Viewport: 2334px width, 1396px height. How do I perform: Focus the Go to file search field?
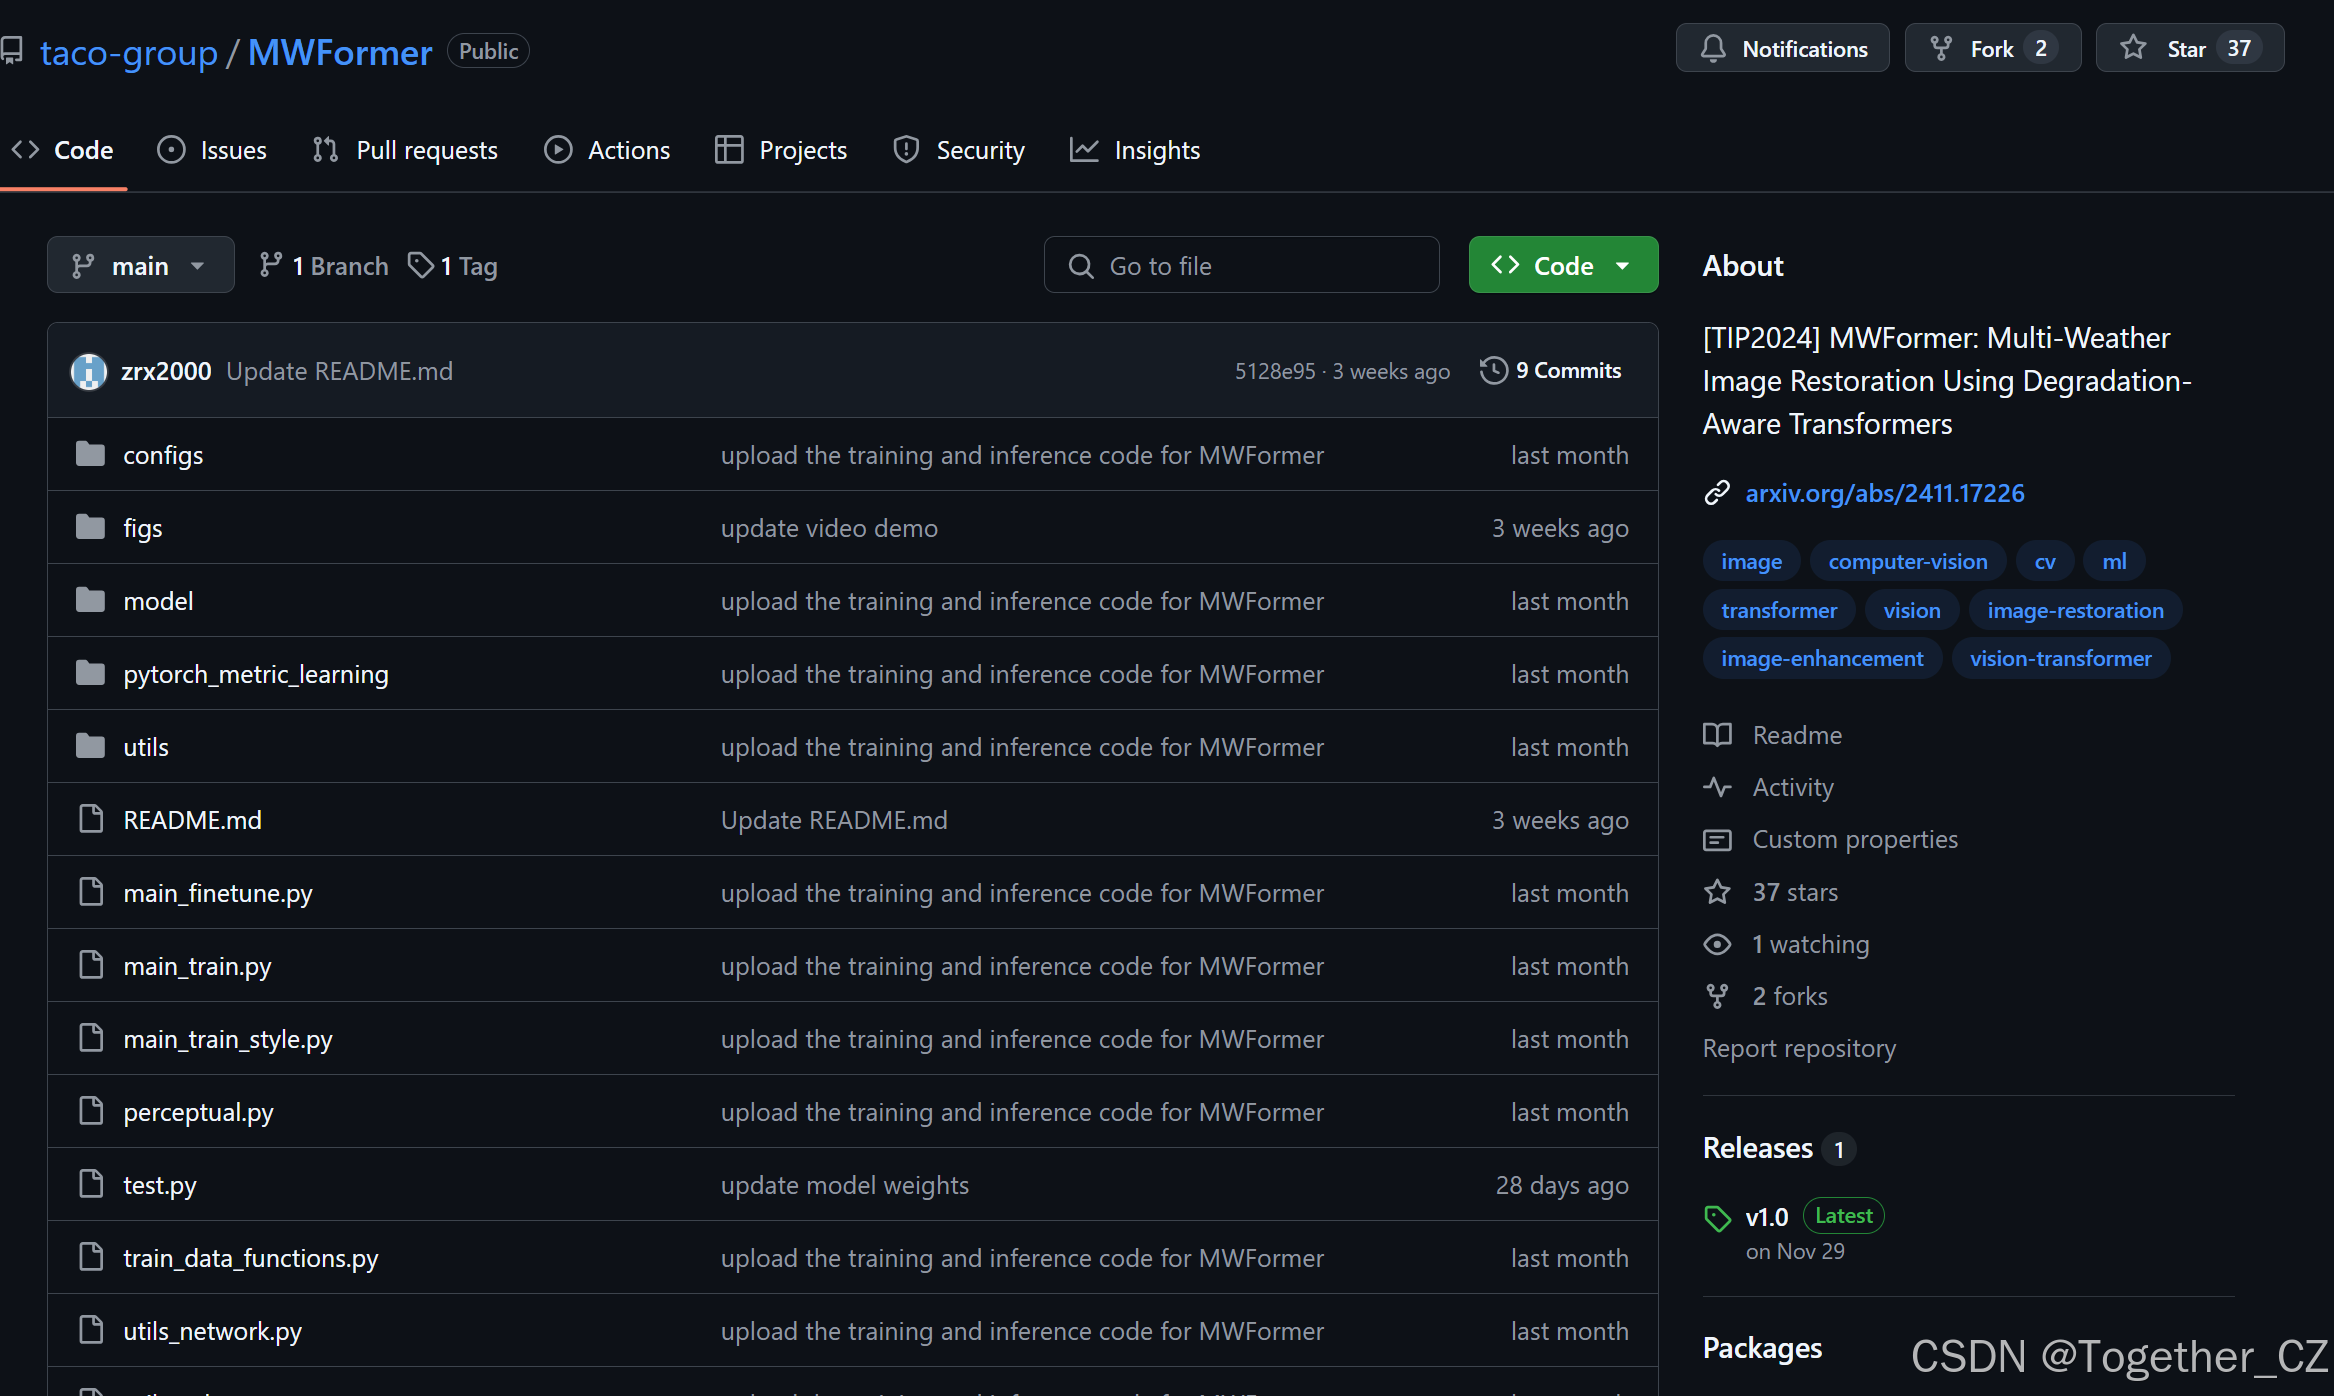pos(1241,266)
